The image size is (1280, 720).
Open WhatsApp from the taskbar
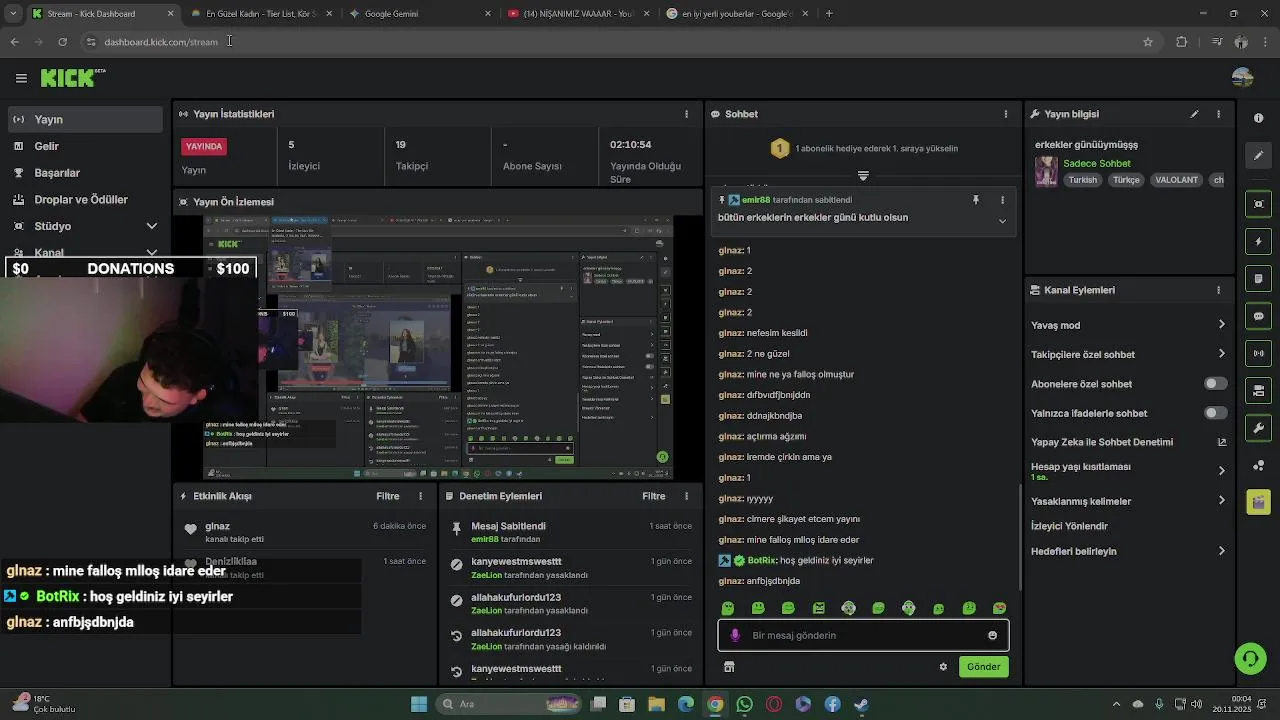744,704
